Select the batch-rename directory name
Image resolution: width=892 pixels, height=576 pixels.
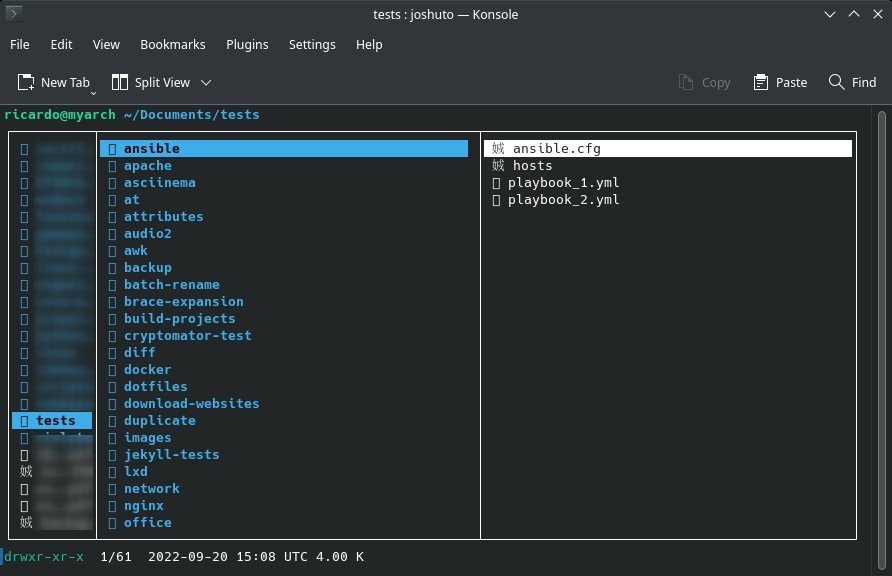pos(172,284)
